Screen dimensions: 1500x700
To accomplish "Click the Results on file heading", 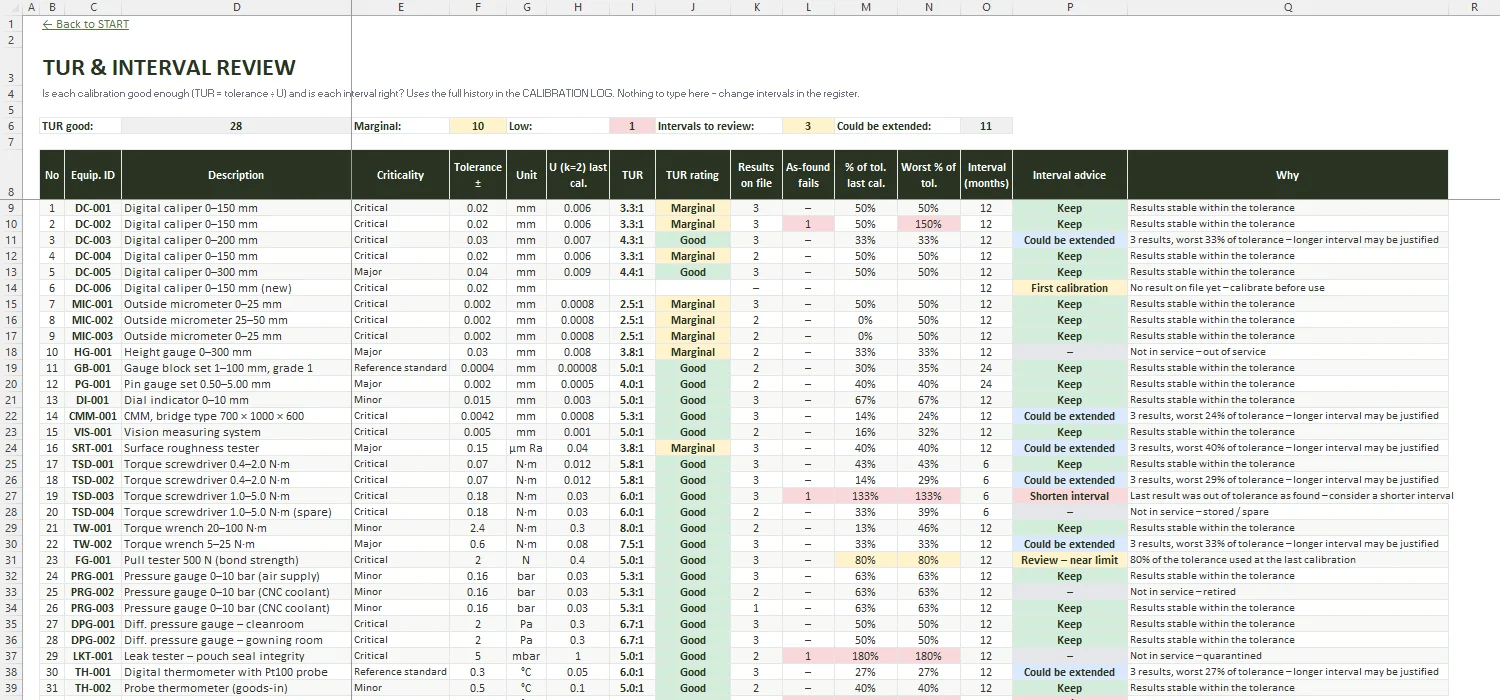I will tap(756, 175).
